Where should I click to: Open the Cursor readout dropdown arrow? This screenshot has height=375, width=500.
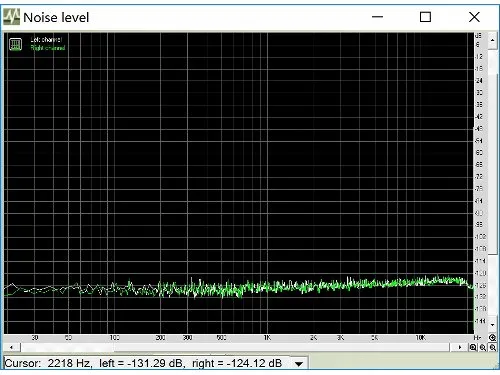[x=299, y=364]
